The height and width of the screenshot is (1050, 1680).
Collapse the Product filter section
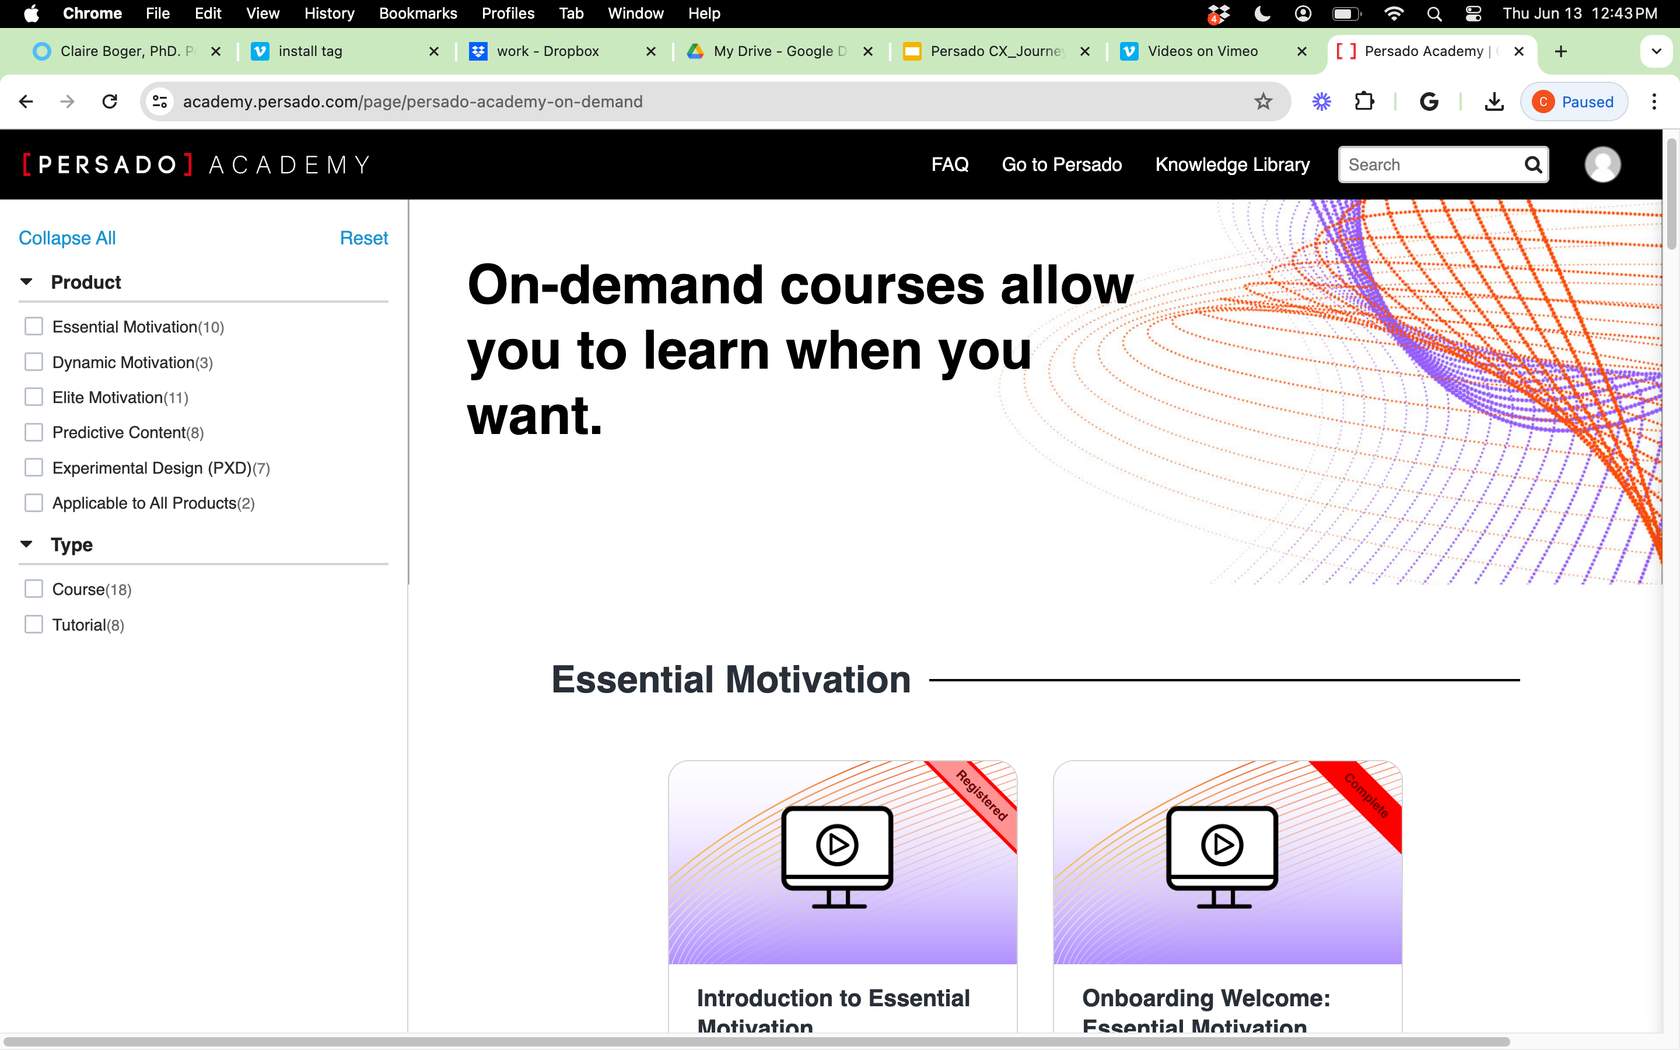[27, 282]
